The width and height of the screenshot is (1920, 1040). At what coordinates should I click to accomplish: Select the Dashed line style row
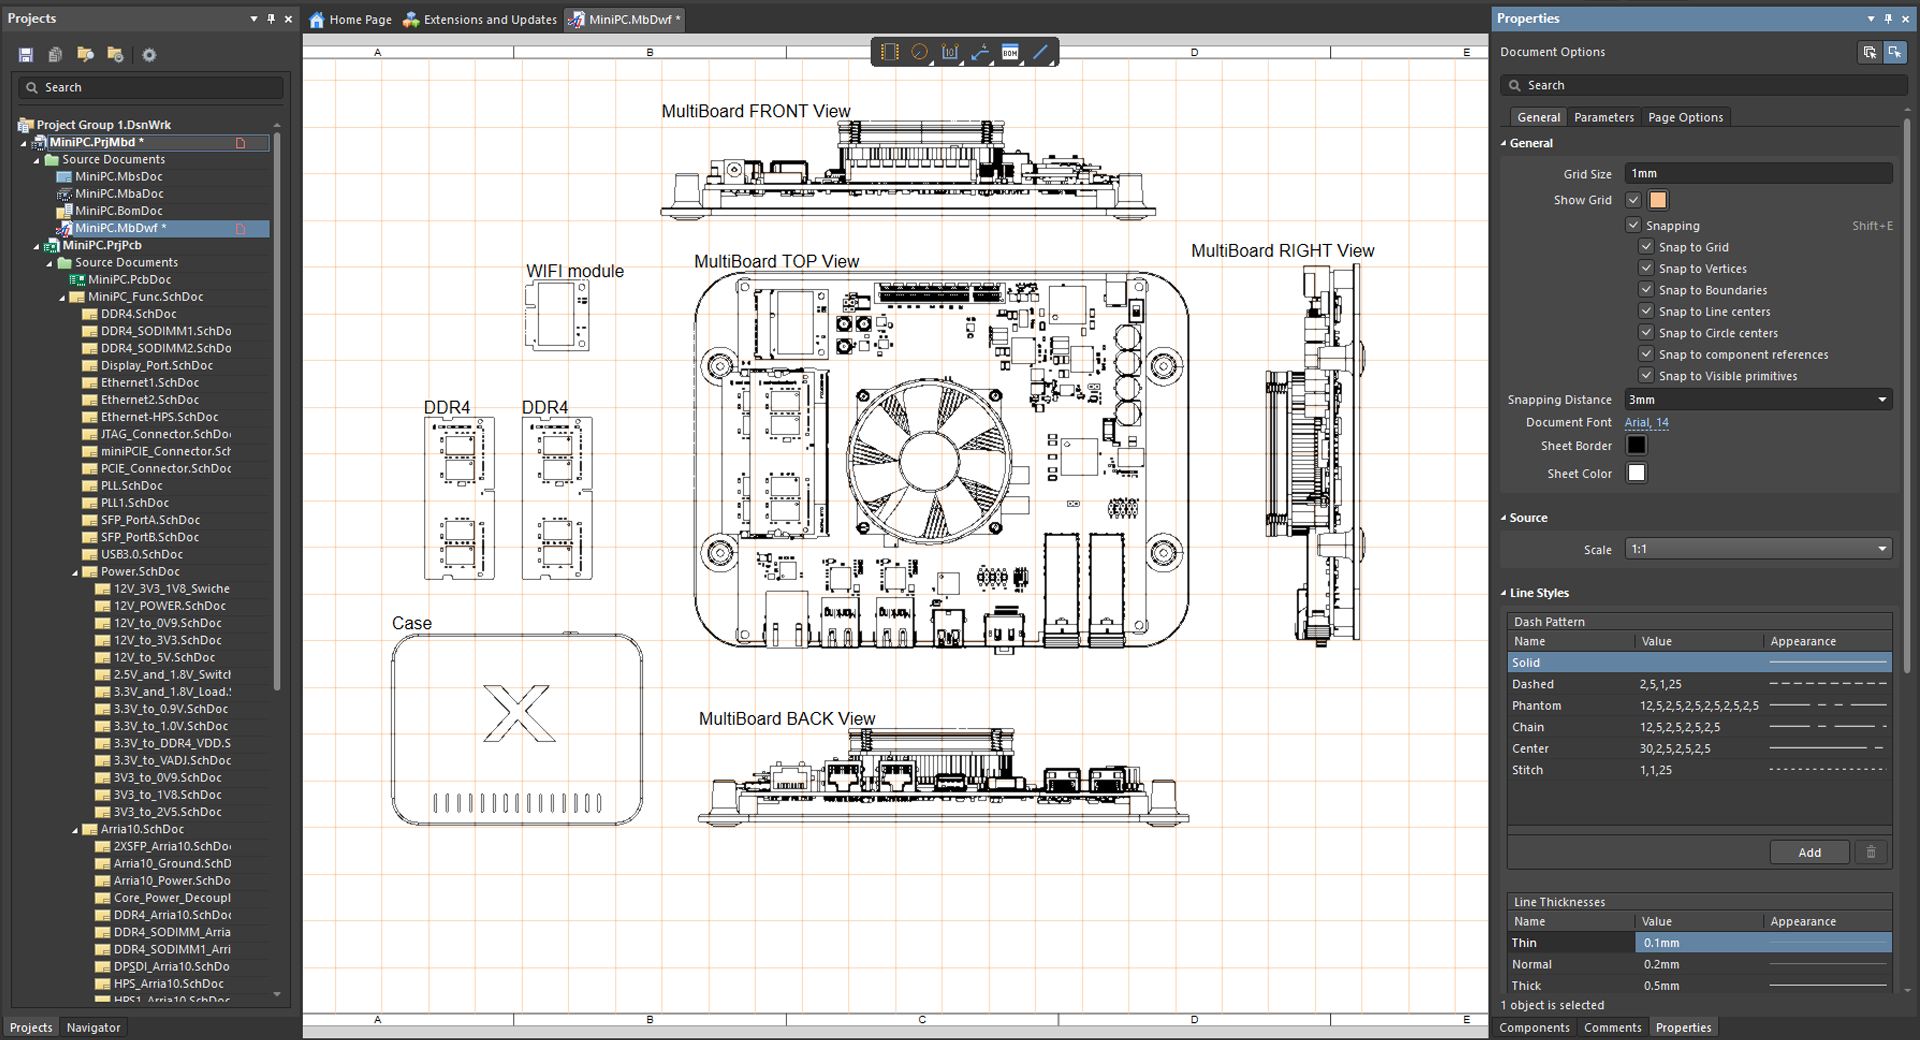(1699, 684)
